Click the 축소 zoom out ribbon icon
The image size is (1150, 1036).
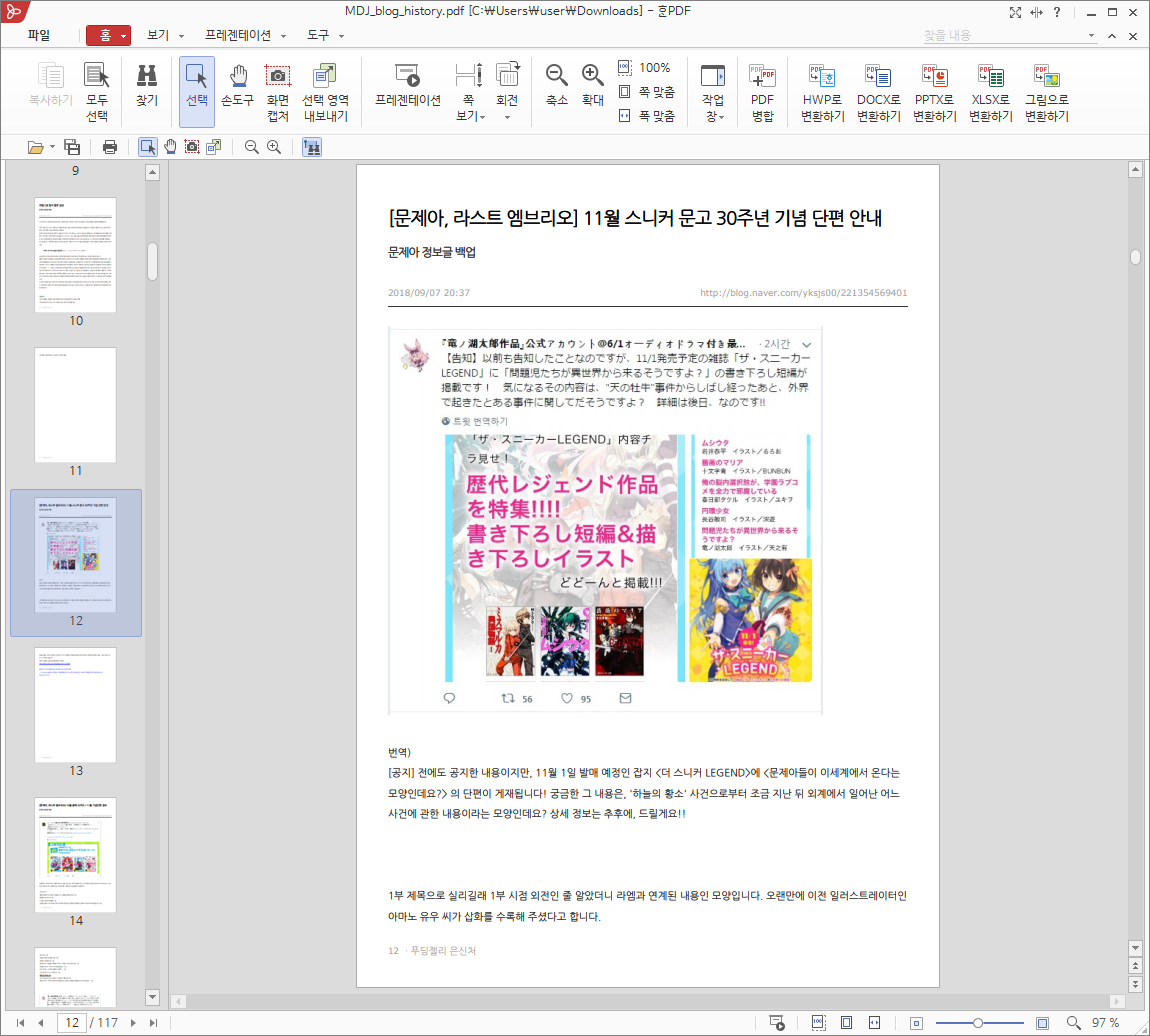[557, 85]
